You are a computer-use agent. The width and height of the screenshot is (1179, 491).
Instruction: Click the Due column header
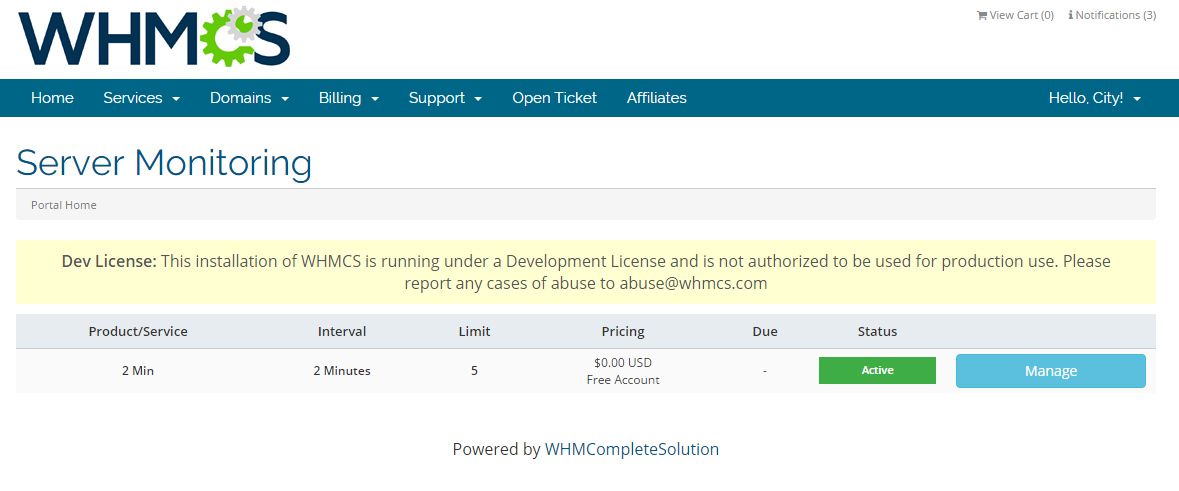(x=765, y=331)
